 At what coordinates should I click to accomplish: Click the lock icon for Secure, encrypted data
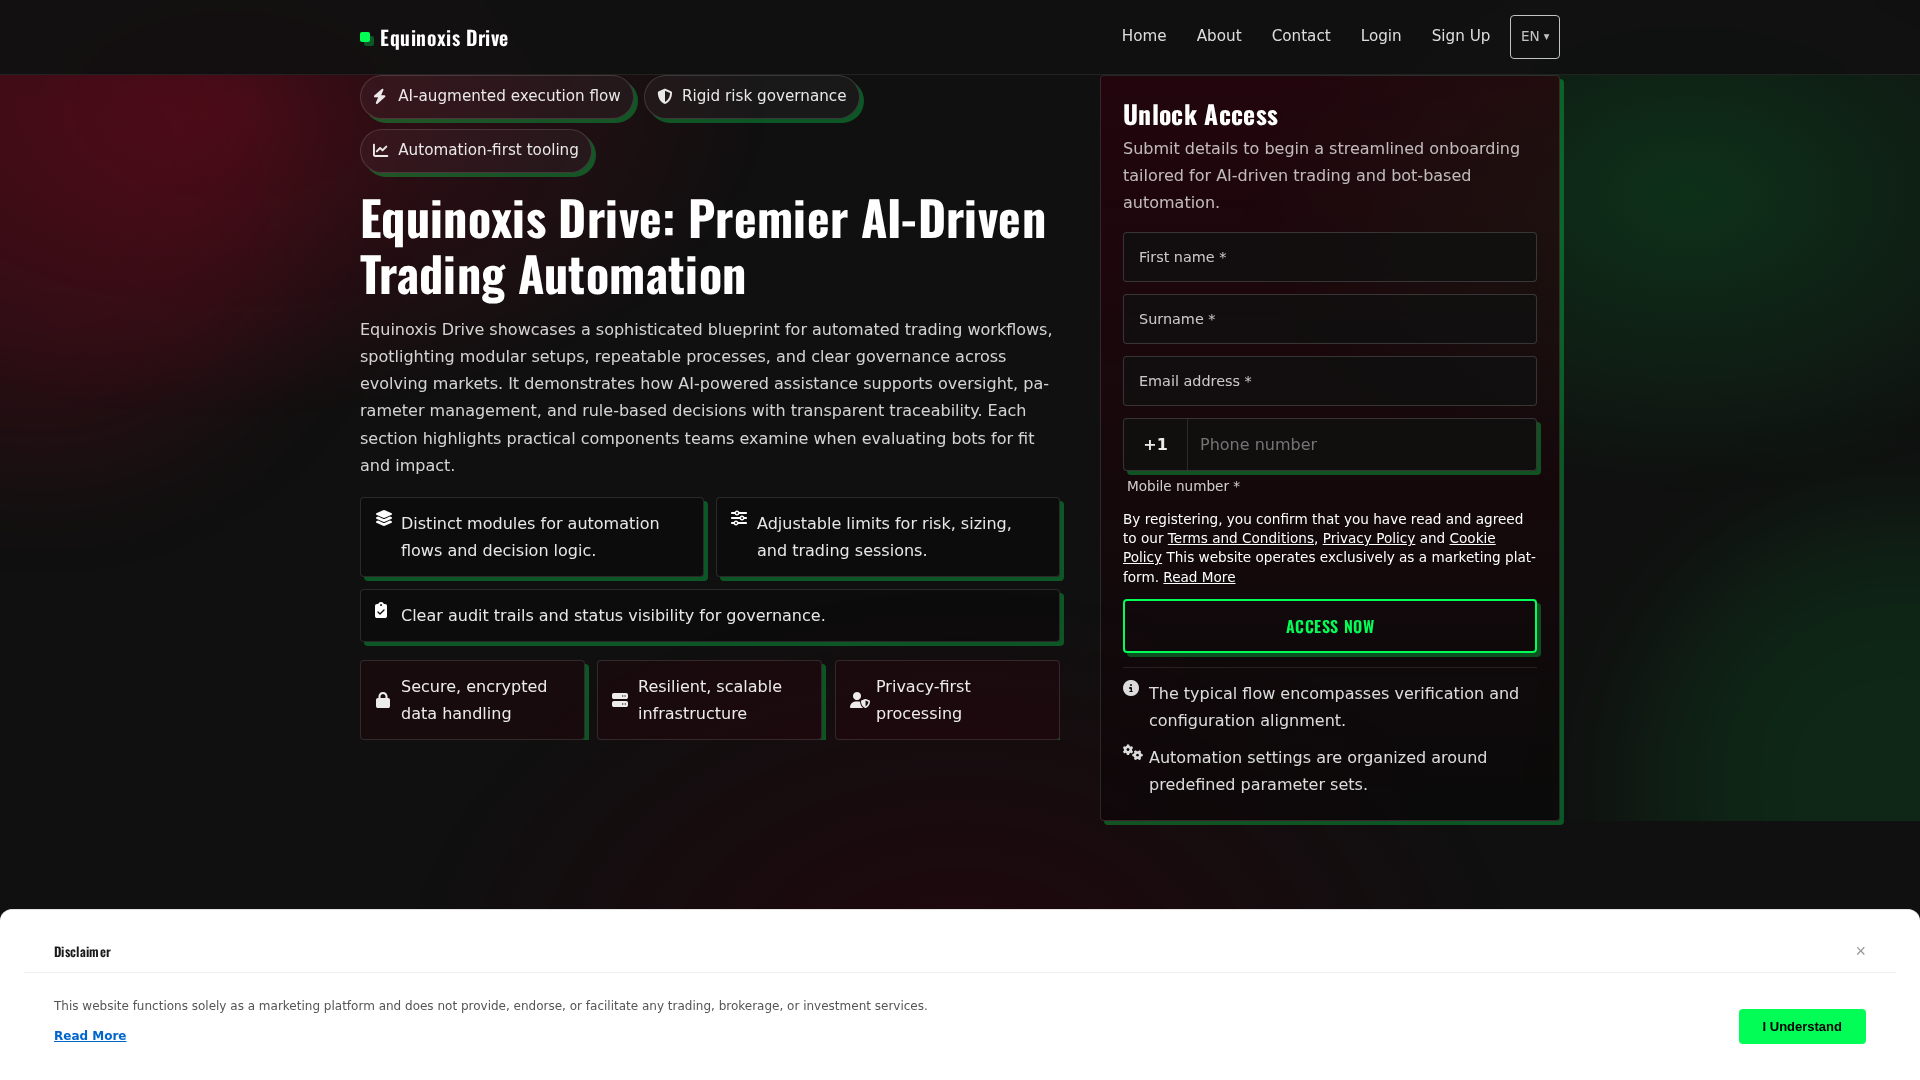click(x=383, y=700)
